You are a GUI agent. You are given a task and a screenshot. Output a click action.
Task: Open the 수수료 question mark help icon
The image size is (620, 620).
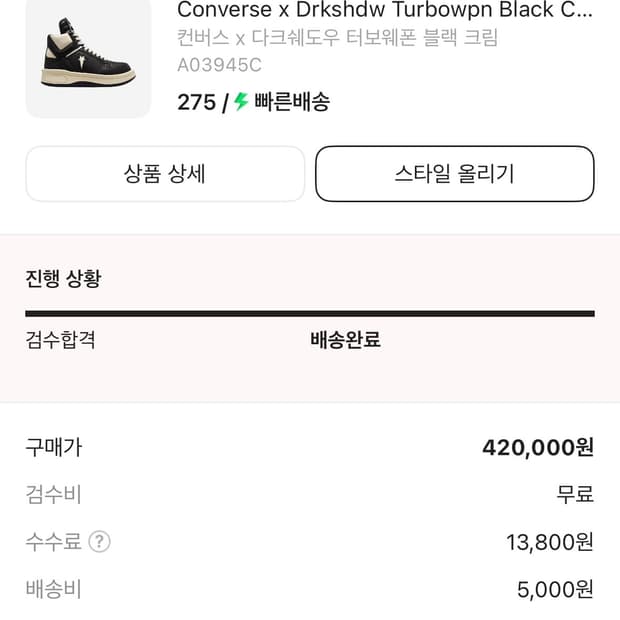point(99,542)
